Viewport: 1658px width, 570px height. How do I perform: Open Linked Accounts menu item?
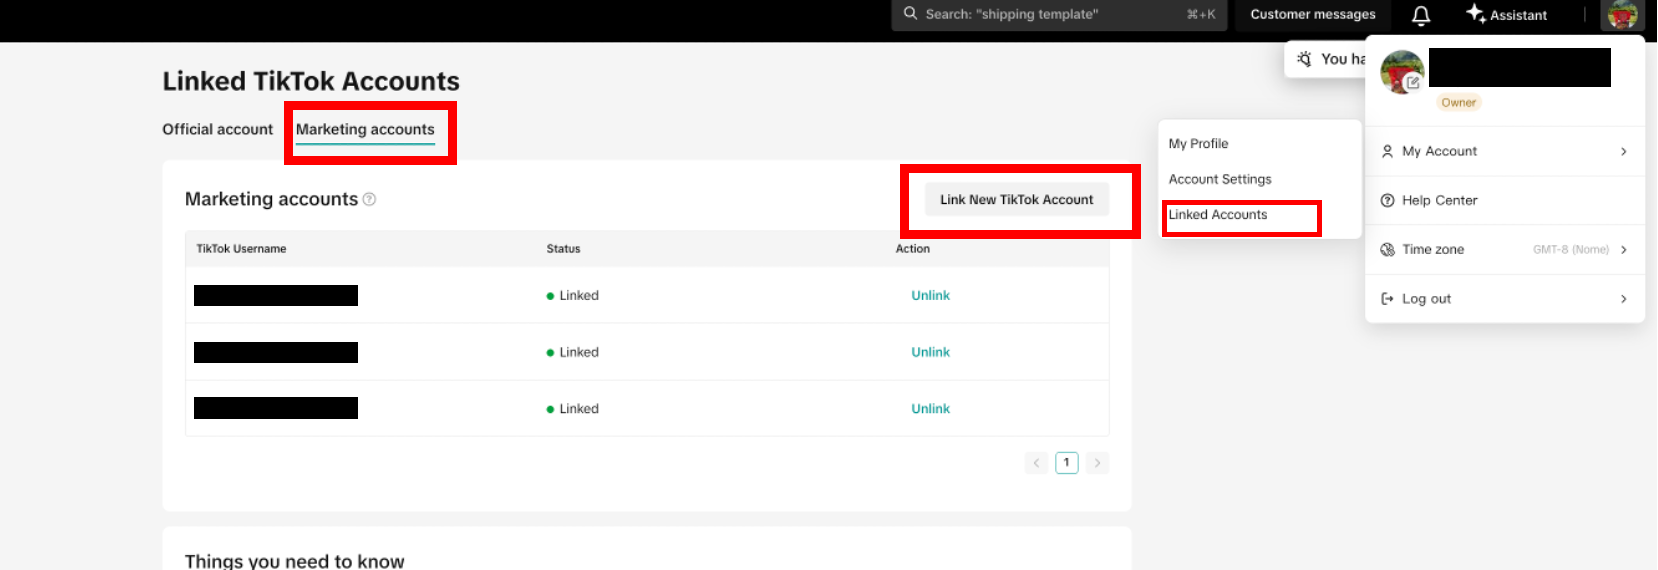point(1217,215)
